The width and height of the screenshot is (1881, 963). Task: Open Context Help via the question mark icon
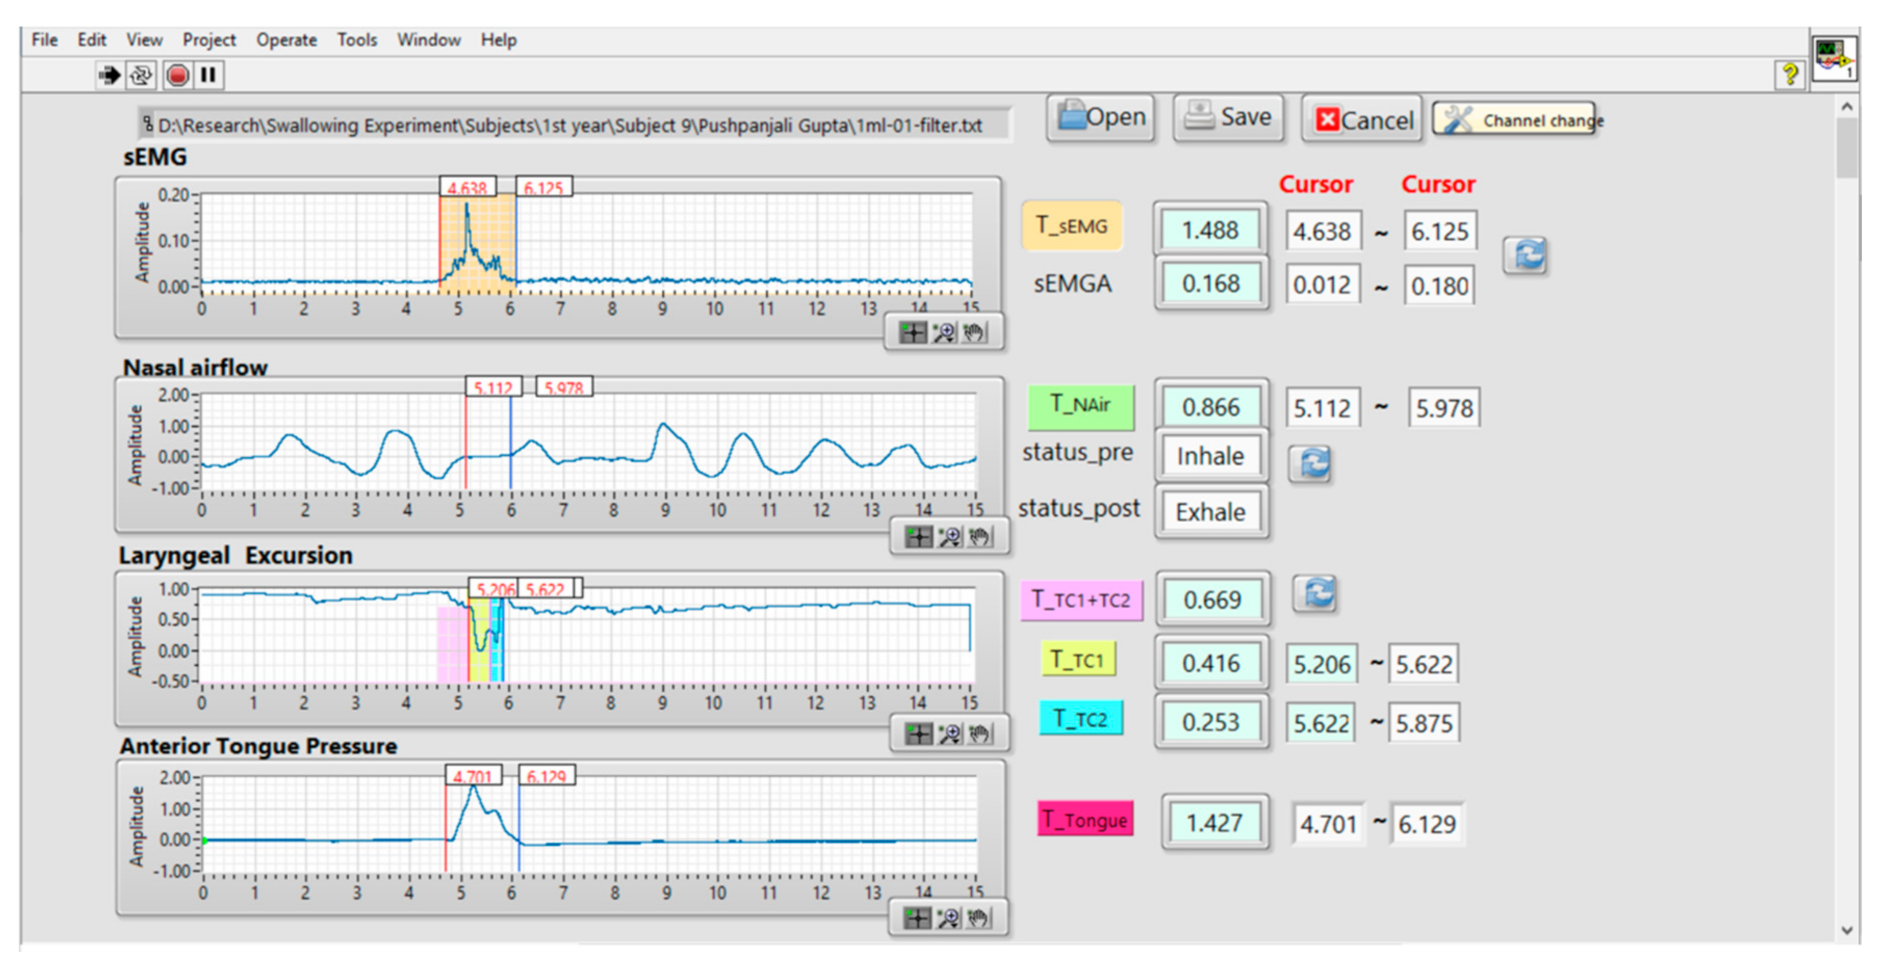[1789, 74]
